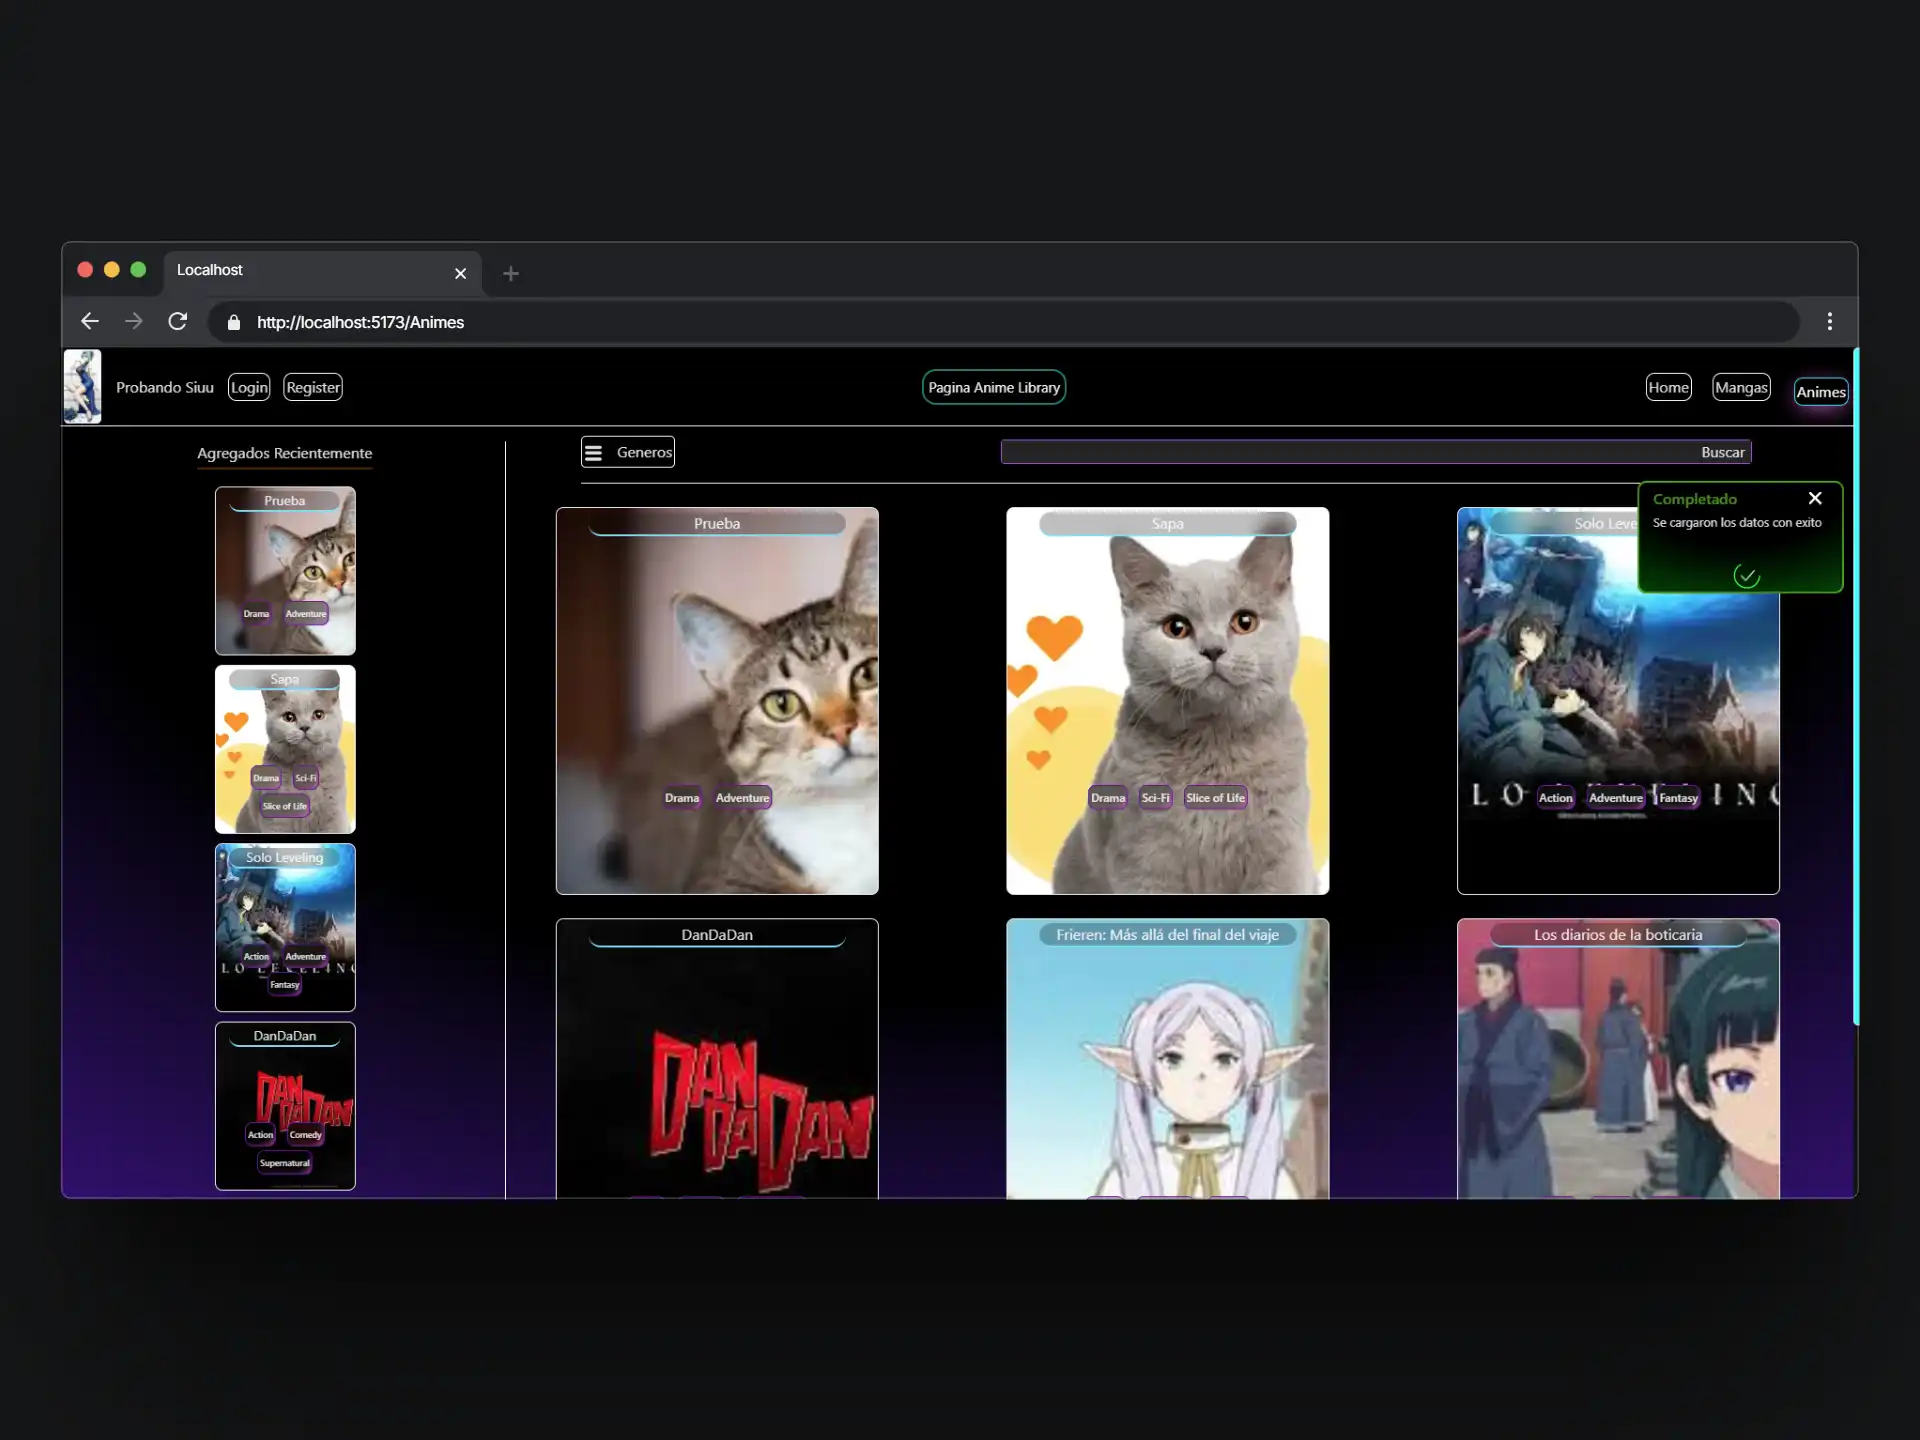
Task: Click the Agregados Recientemente heading
Action: click(285, 453)
